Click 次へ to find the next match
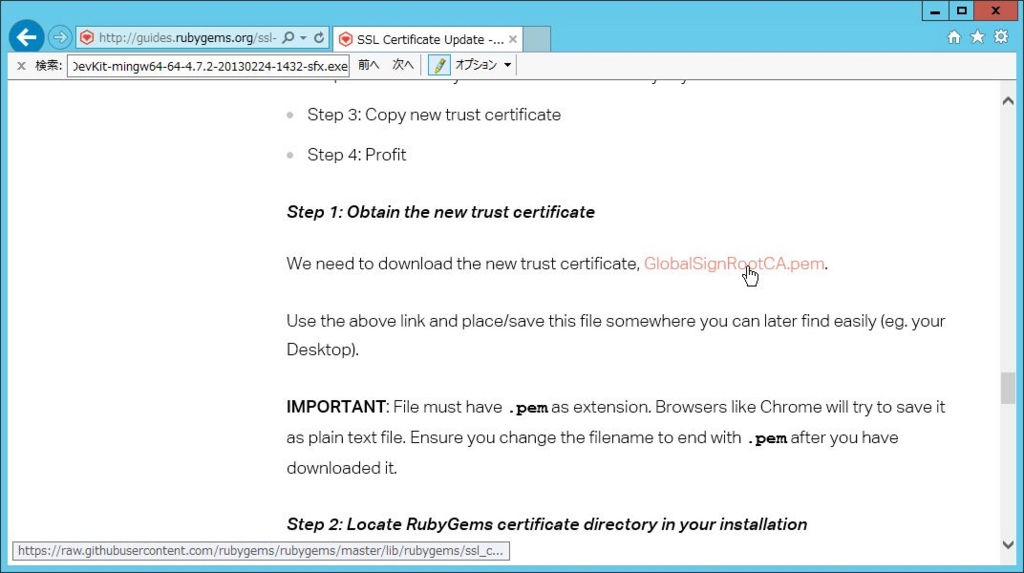The height and width of the screenshot is (573, 1024). pos(402,65)
